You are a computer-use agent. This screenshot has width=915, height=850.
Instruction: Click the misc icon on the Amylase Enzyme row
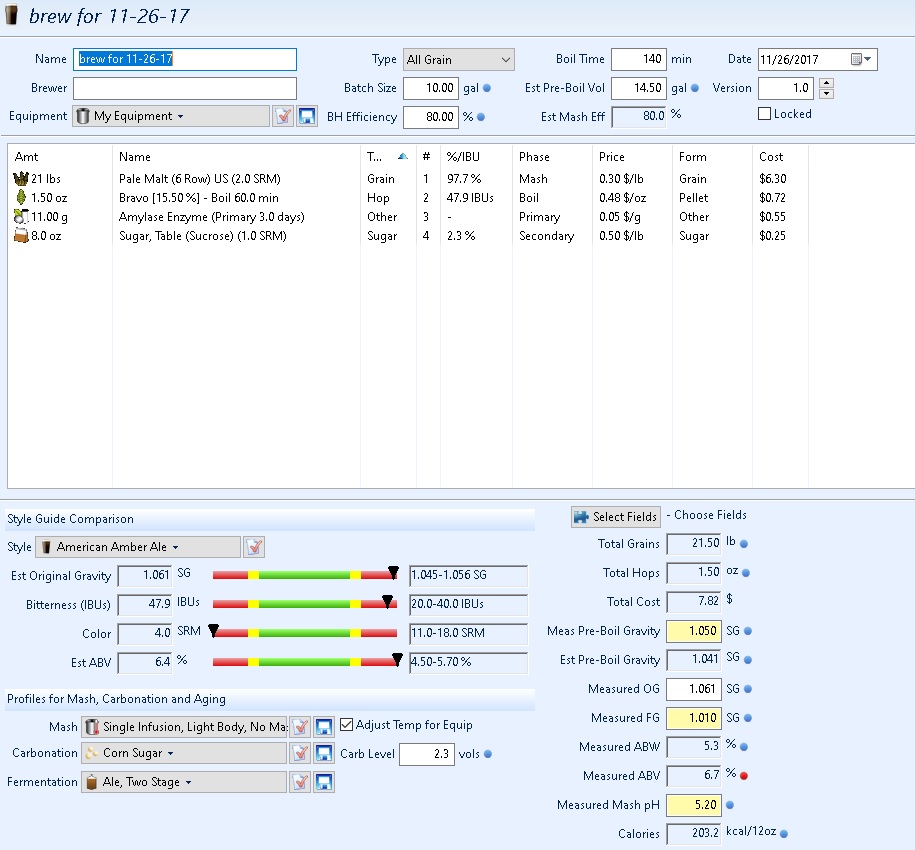tap(21, 216)
